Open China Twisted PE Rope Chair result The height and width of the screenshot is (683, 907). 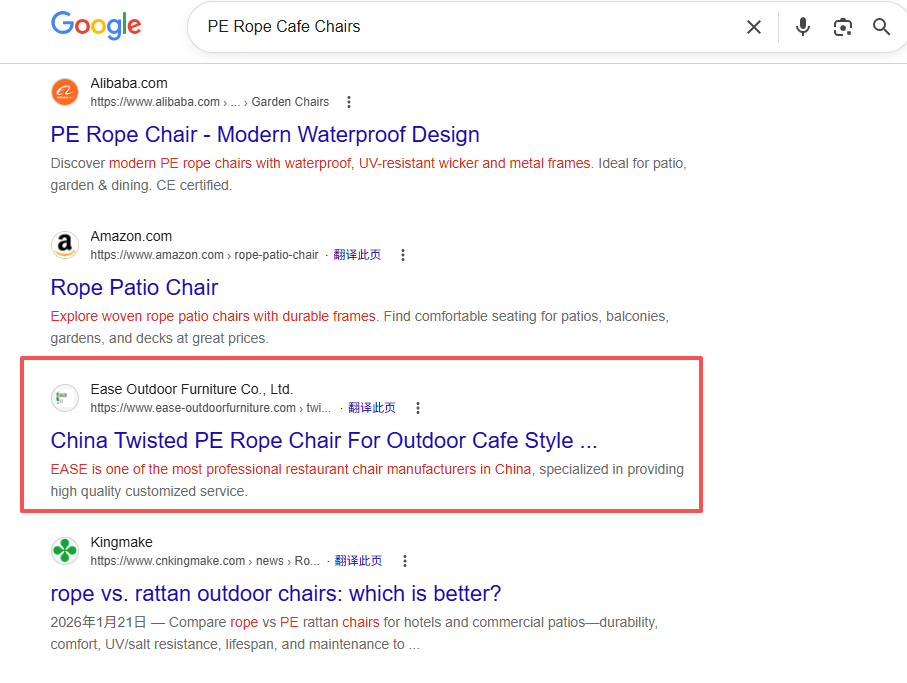tap(324, 441)
